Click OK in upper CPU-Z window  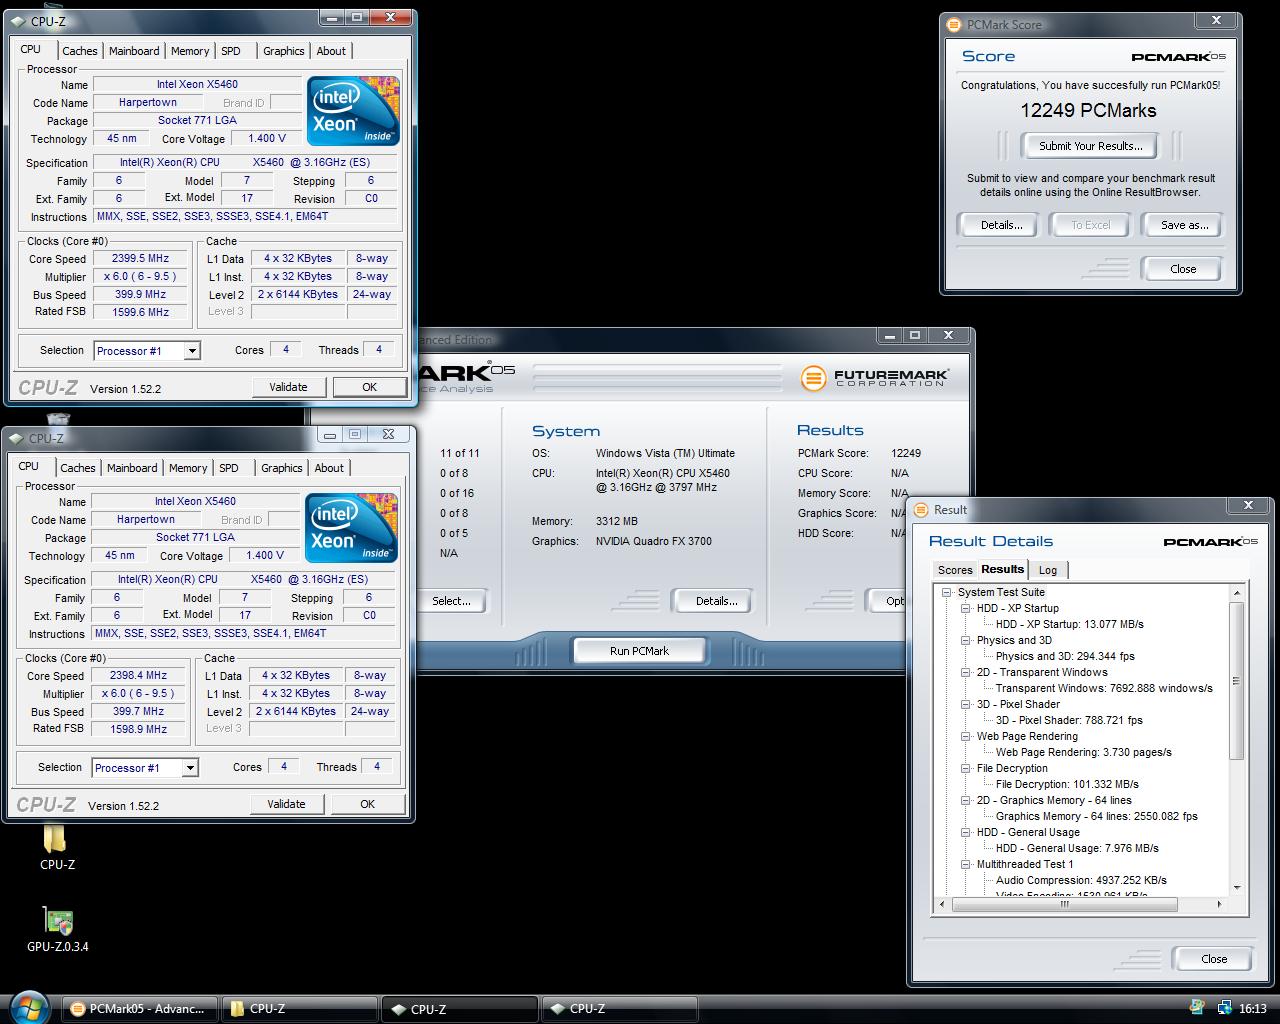click(x=369, y=387)
